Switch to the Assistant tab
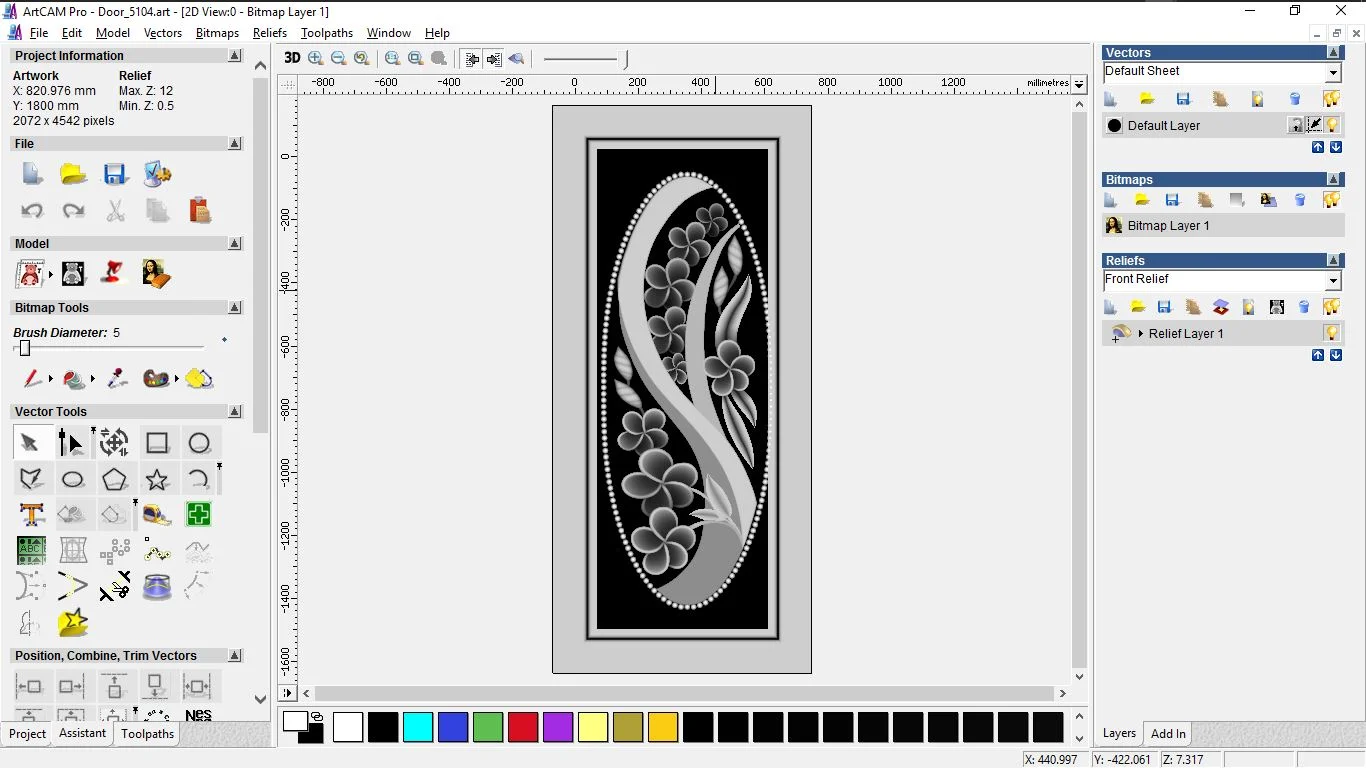Screen dimensions: 1366x768 tap(82, 733)
